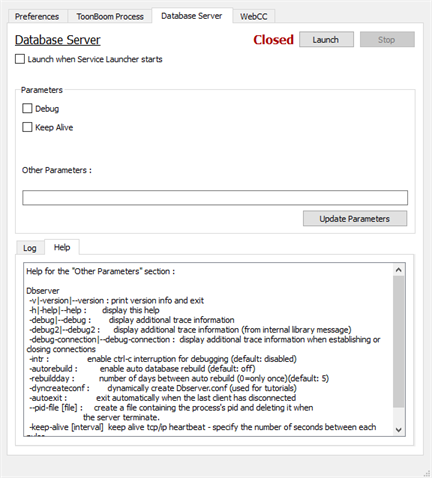Click the Parameters group label
The image size is (432, 478).
[x=42, y=90]
